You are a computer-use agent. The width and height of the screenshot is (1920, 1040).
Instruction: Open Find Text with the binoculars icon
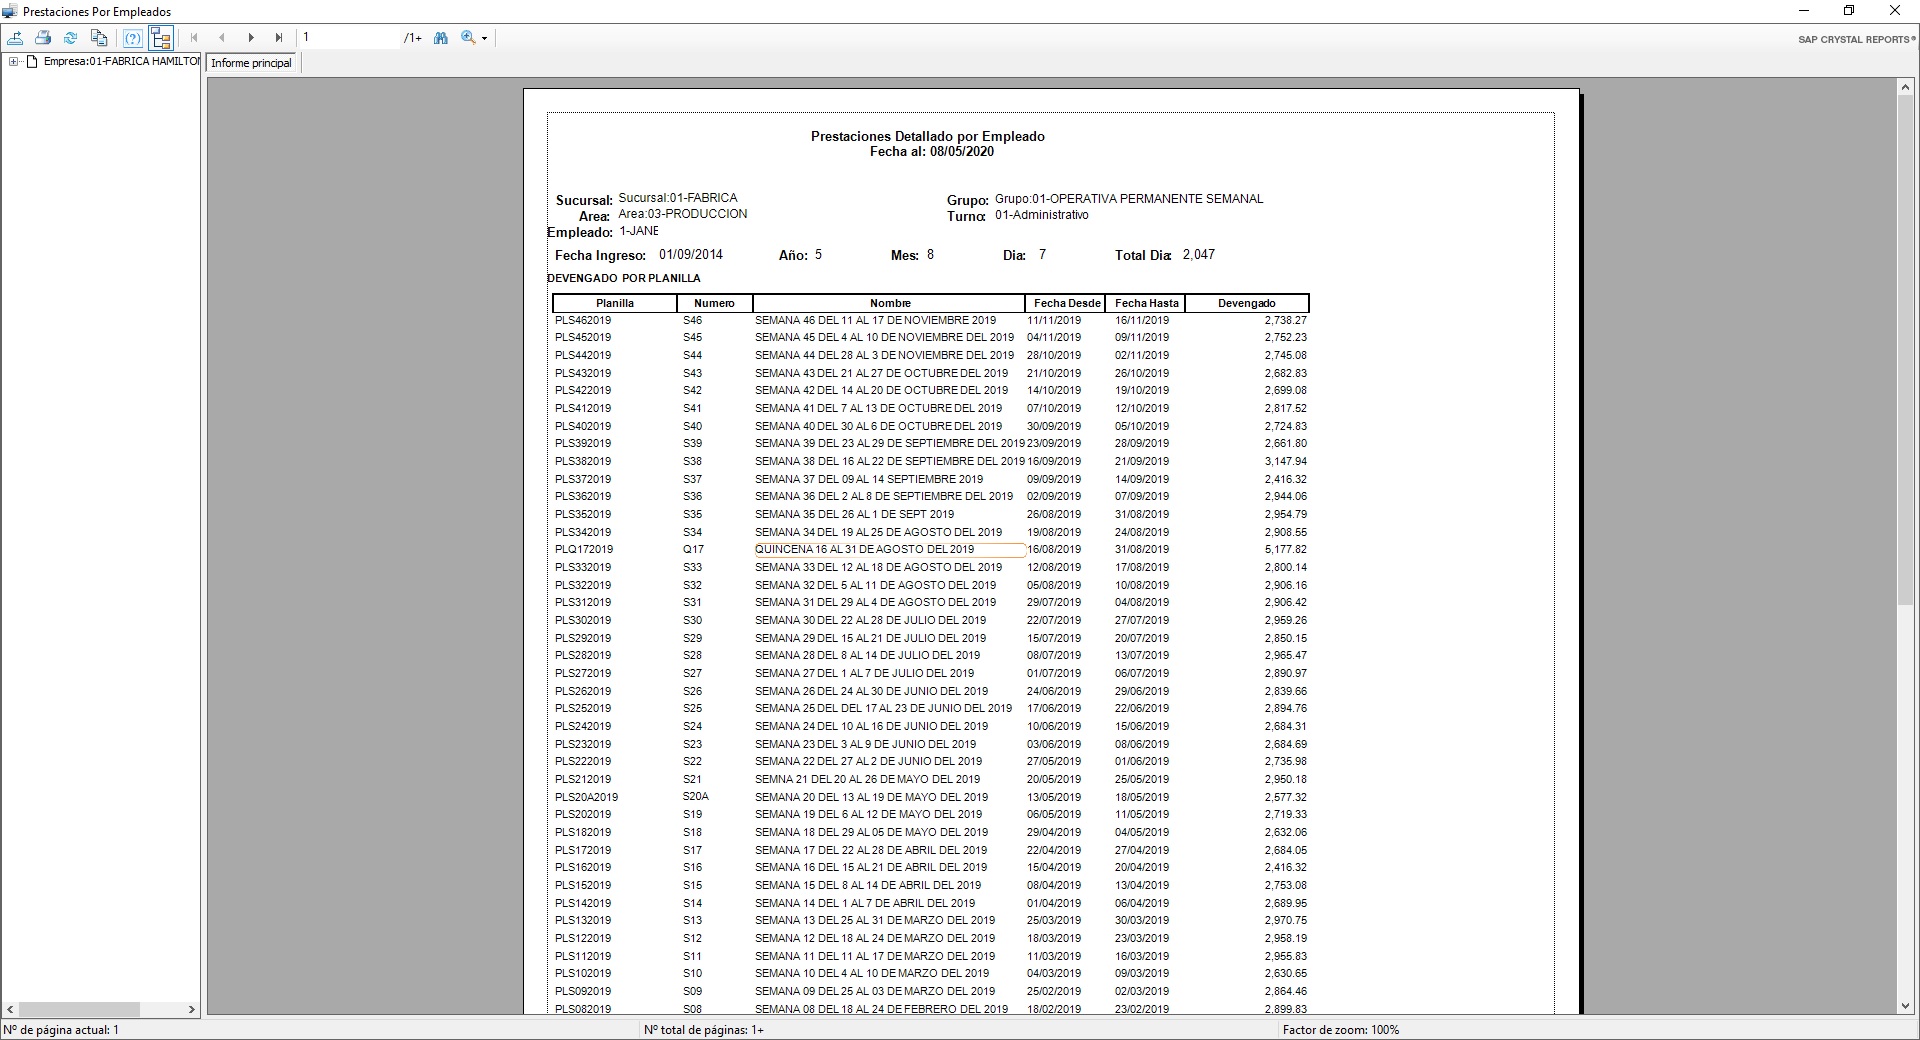click(x=441, y=38)
